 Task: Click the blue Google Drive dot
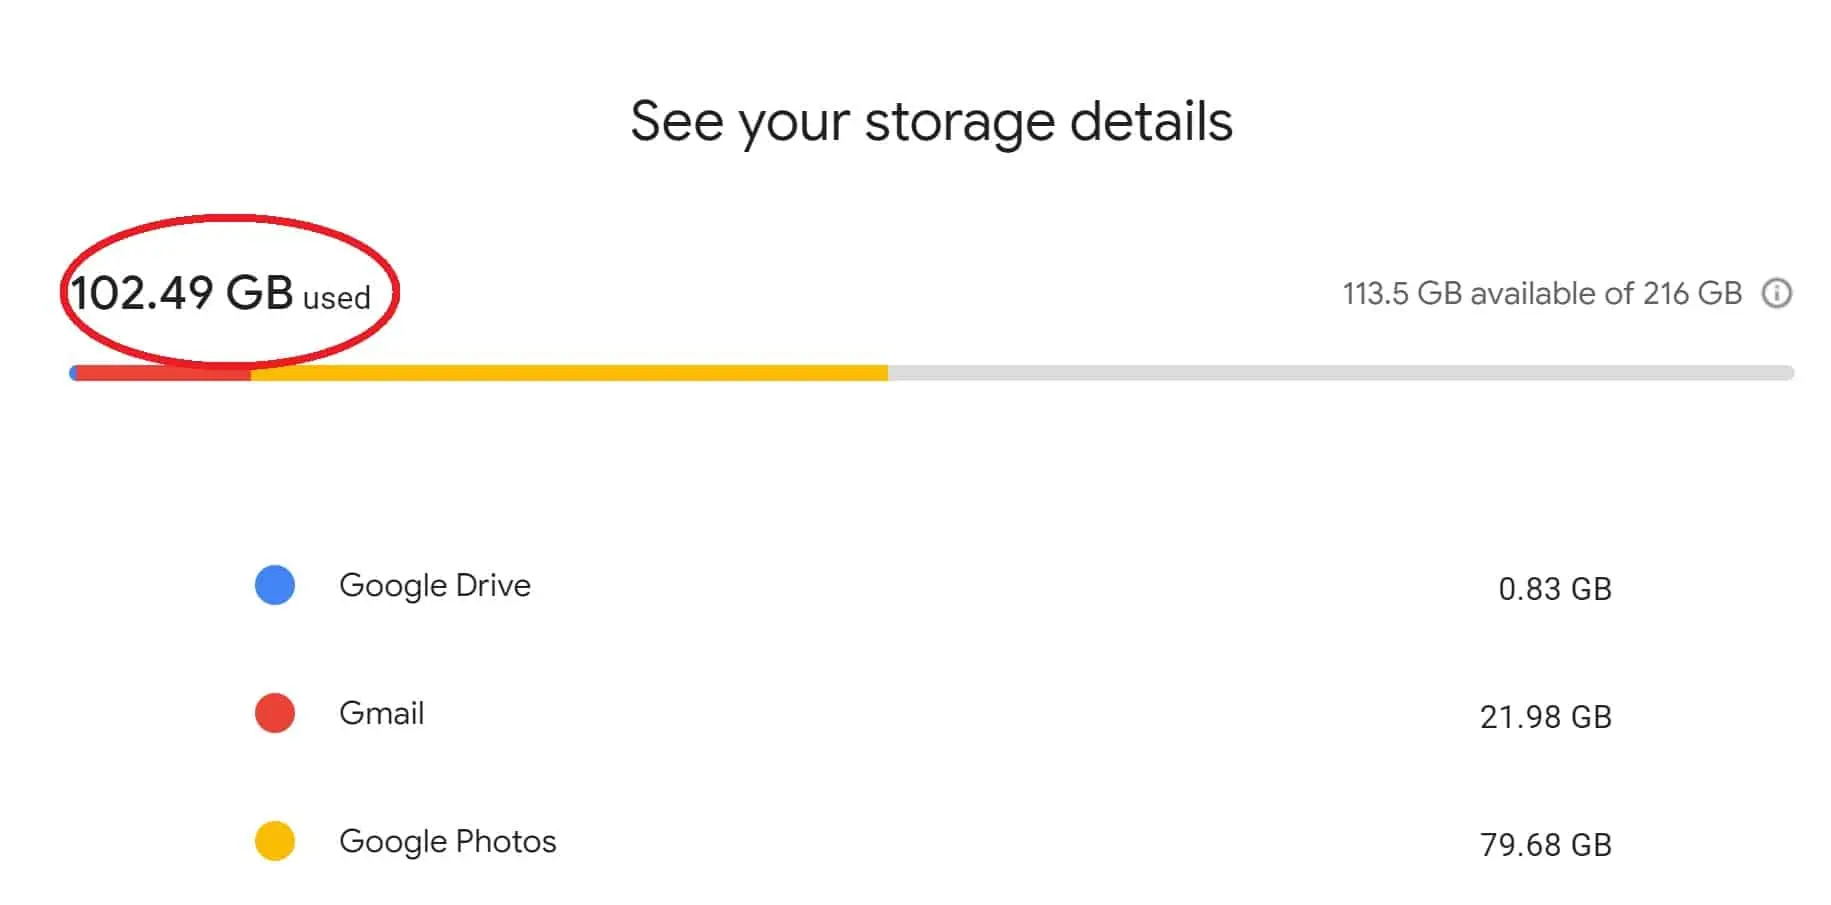275,585
